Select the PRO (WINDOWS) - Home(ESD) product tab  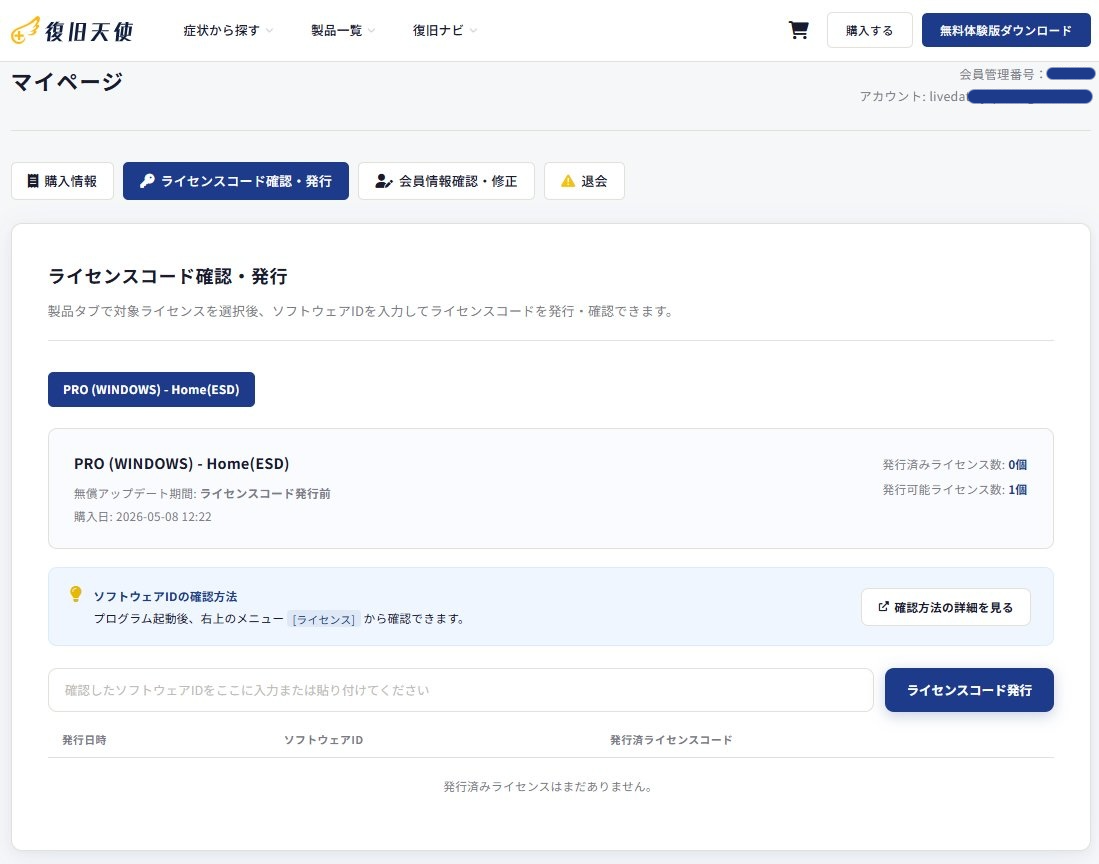tap(151, 389)
